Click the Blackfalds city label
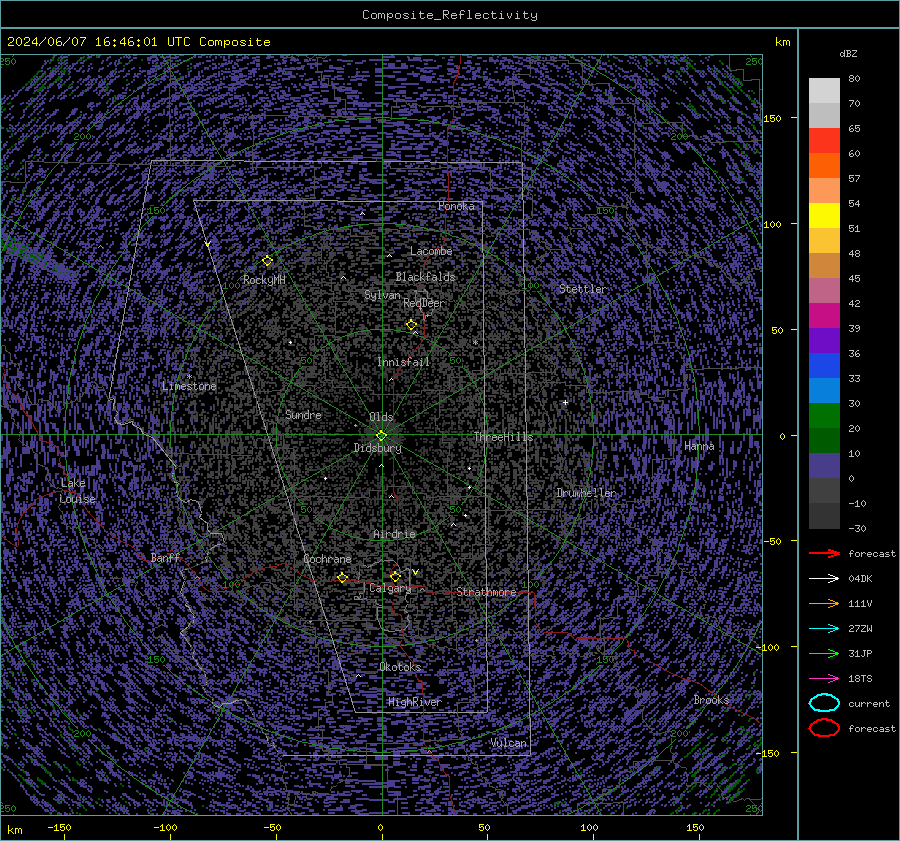This screenshot has height=841, width=900. (x=425, y=277)
